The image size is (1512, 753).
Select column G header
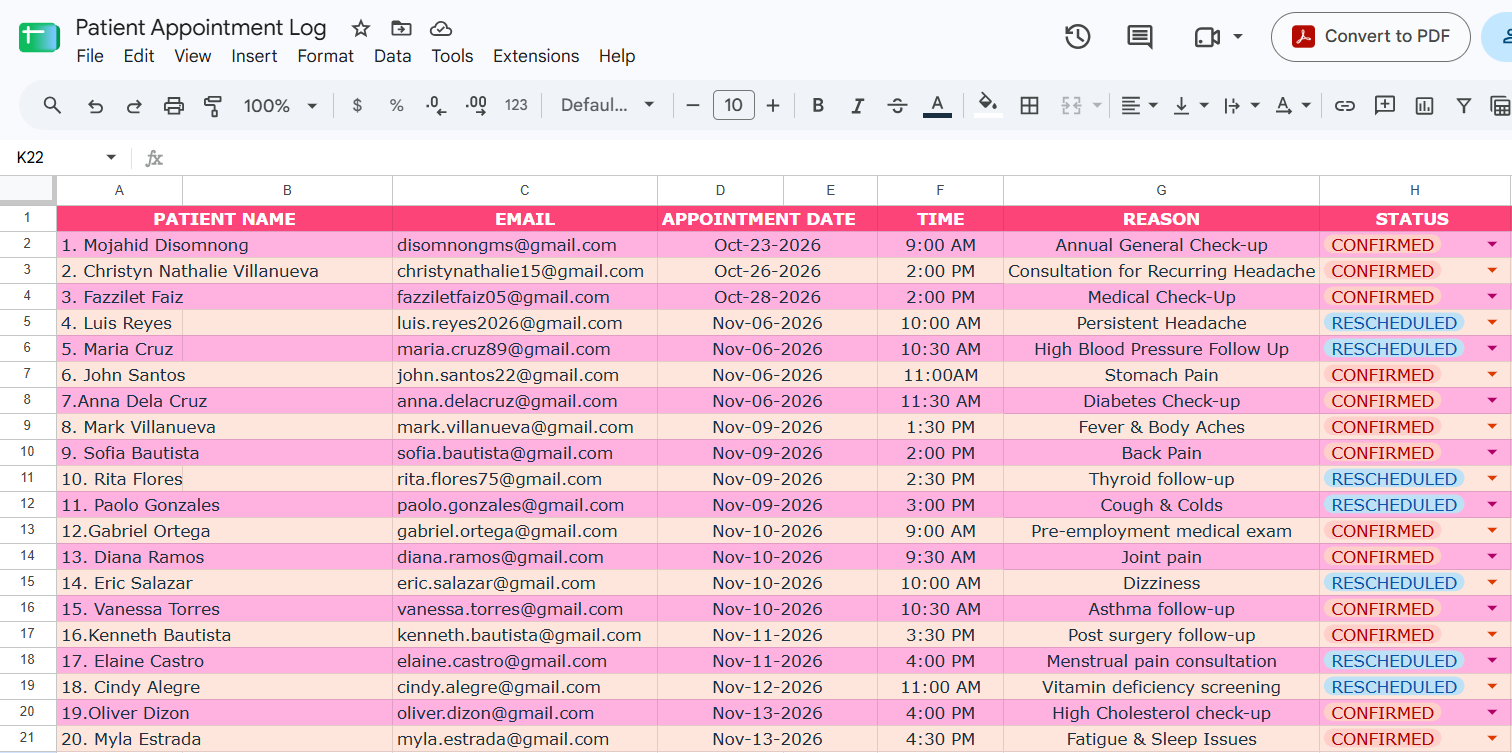(x=1161, y=190)
